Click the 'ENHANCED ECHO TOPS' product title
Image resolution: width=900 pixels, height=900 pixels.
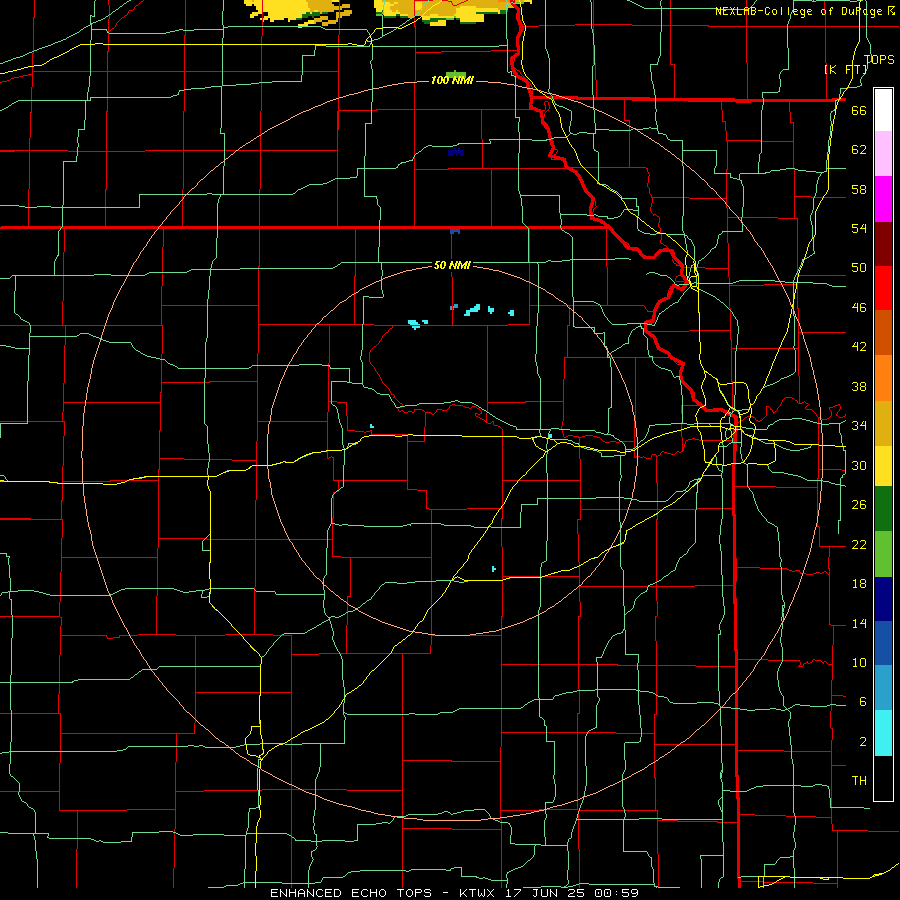351,893
